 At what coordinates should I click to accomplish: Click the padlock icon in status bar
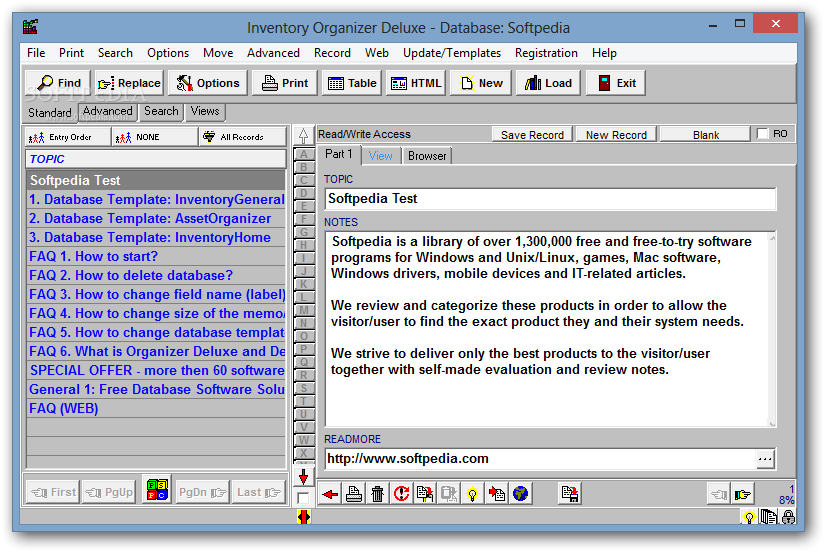pos(788,517)
